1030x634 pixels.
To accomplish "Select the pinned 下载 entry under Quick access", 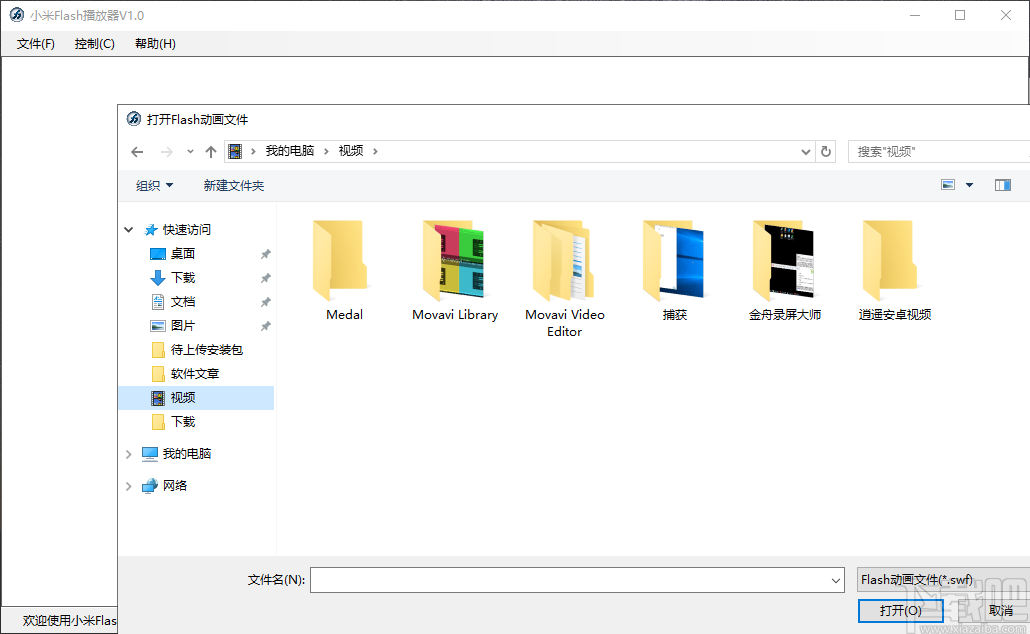I will click(x=184, y=277).
